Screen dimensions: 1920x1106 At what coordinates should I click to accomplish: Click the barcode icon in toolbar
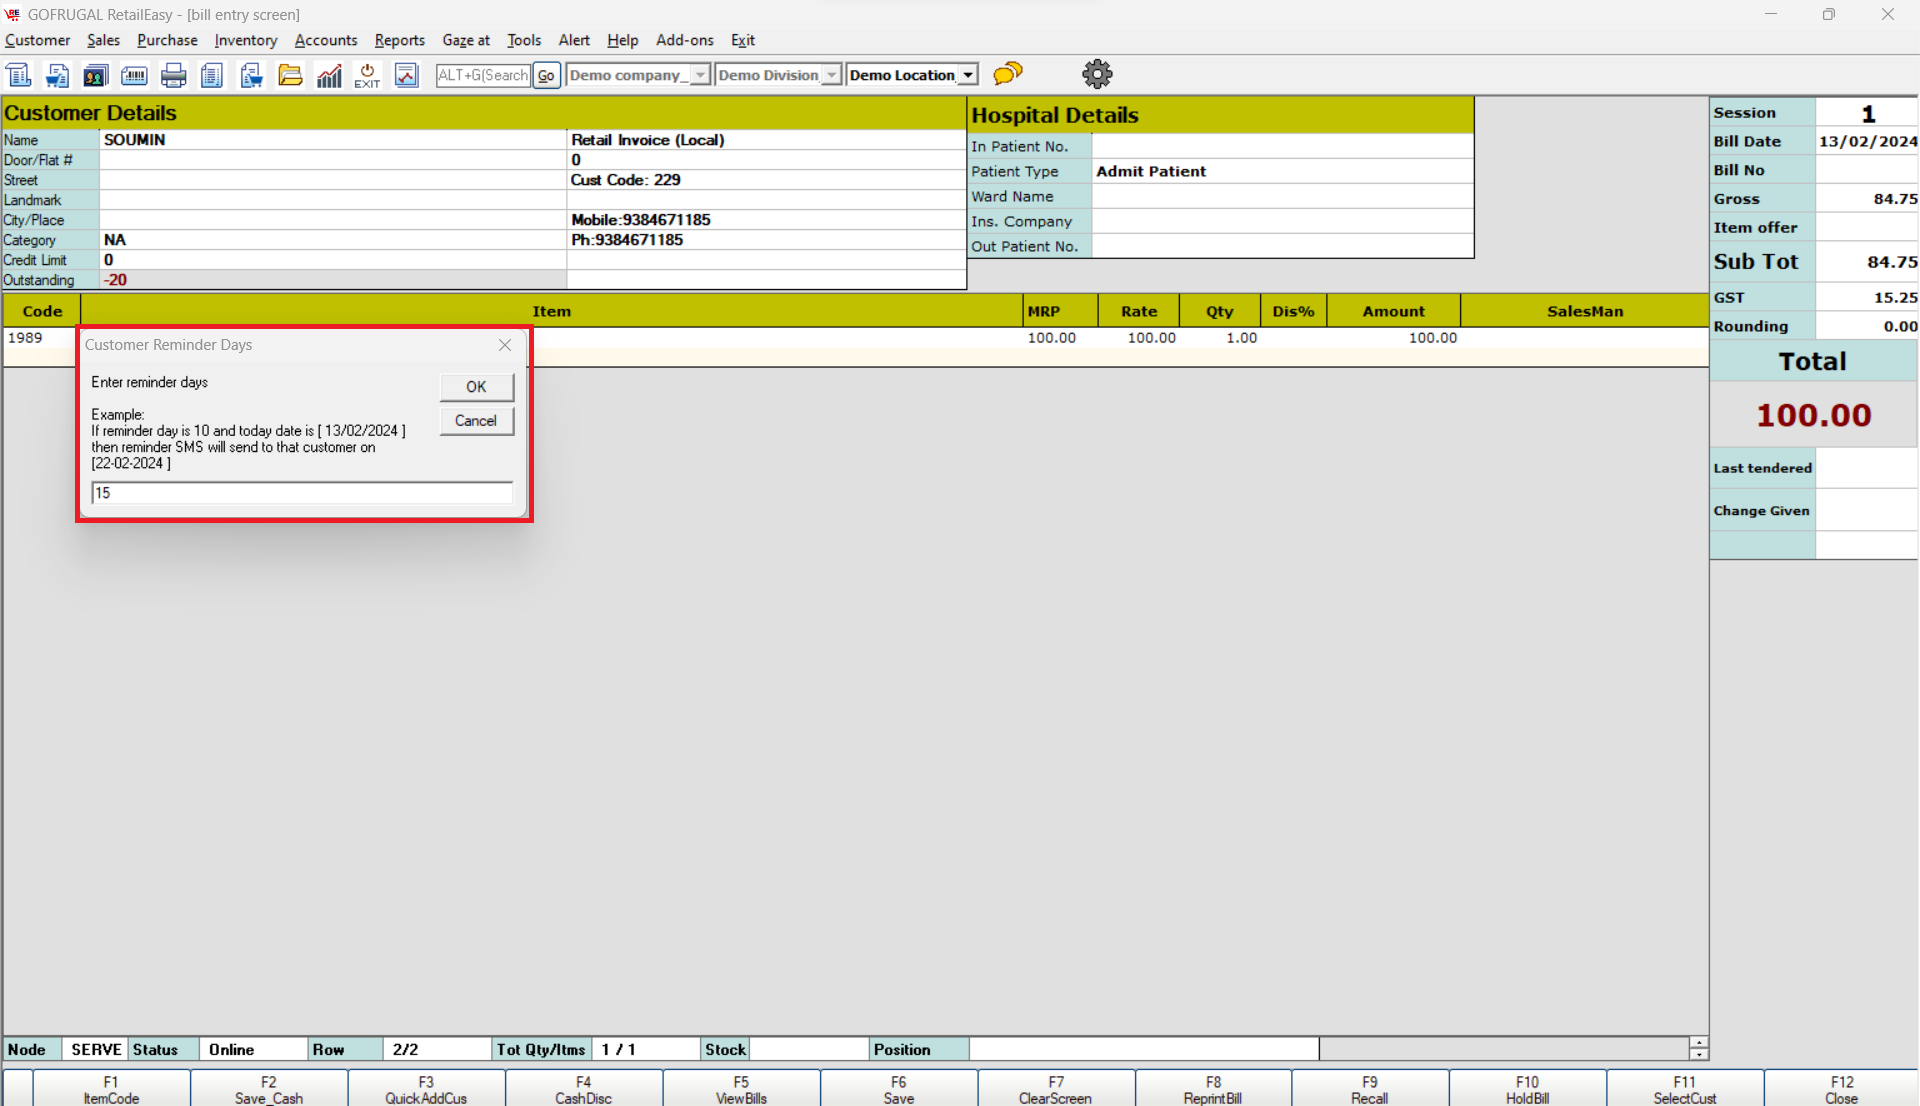[134, 75]
